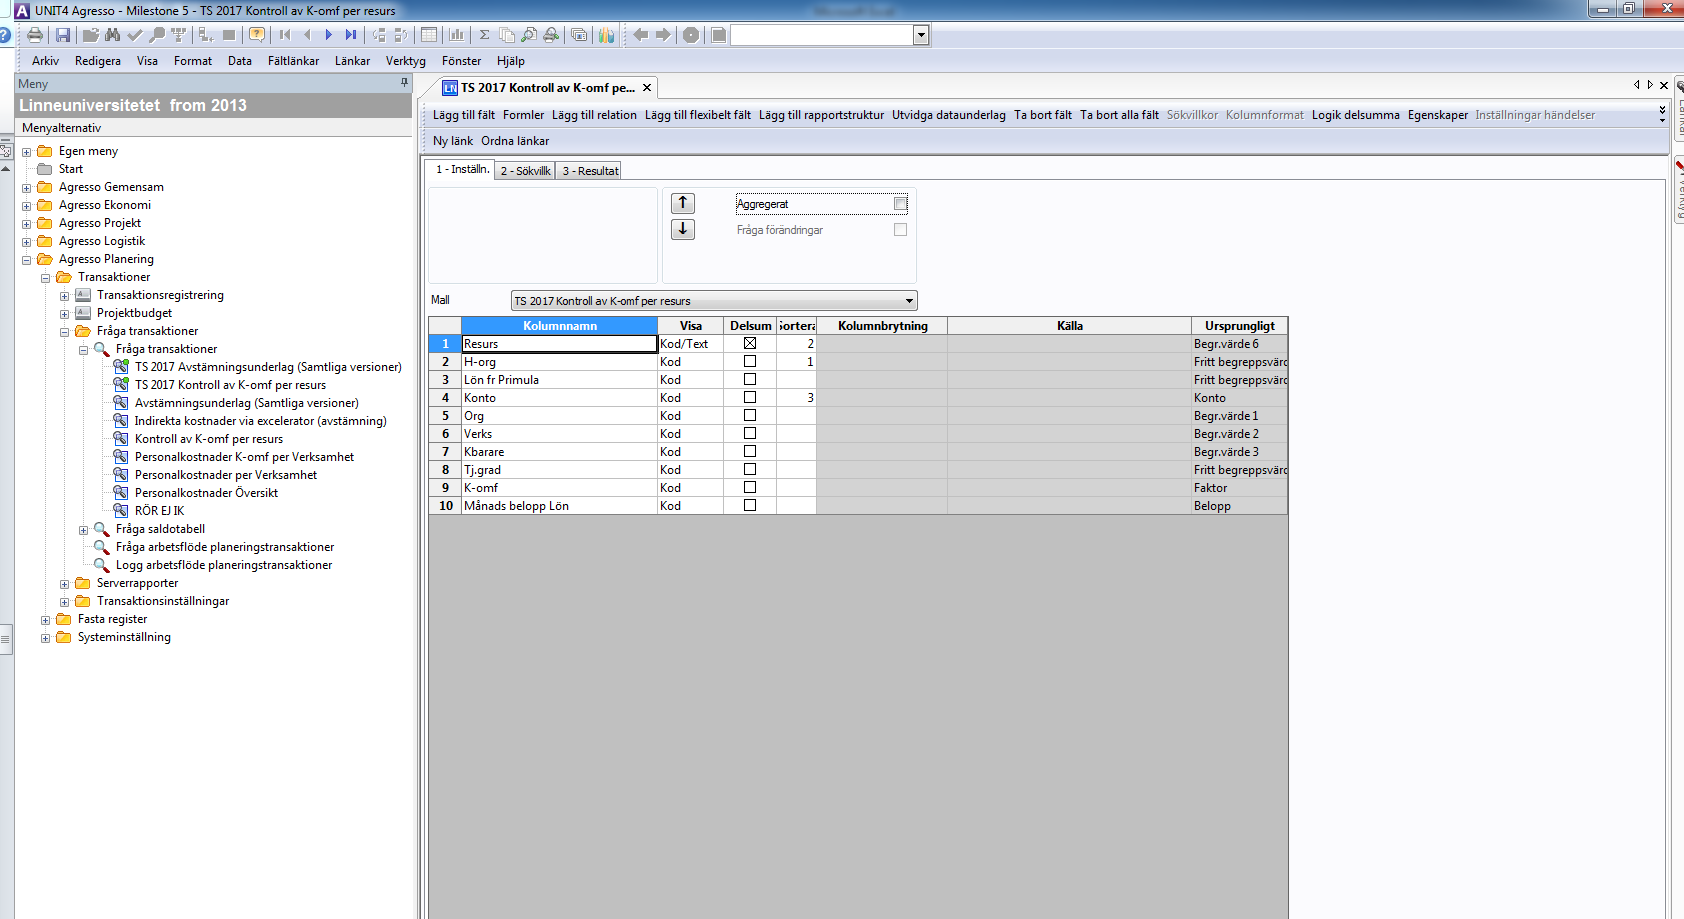This screenshot has width=1684, height=919.
Task: Collapse the Agresso Planering folder
Action: pyautogui.click(x=27, y=260)
